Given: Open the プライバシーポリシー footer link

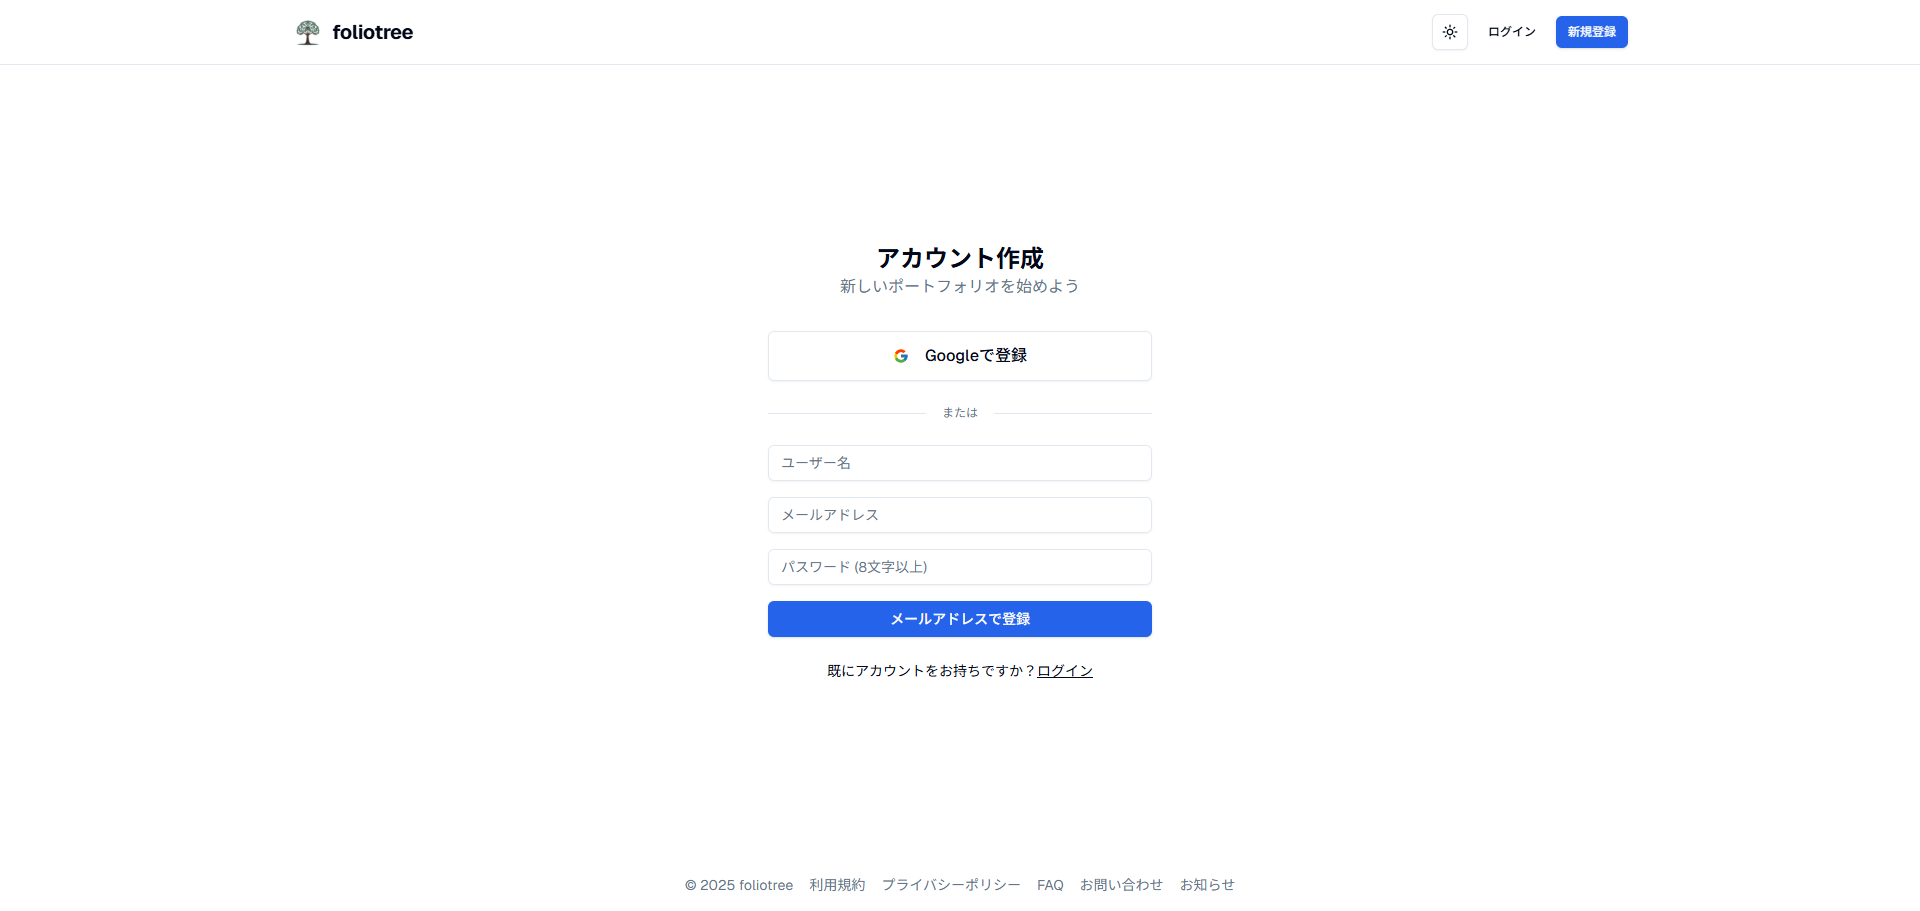Looking at the screenshot, I should [951, 885].
